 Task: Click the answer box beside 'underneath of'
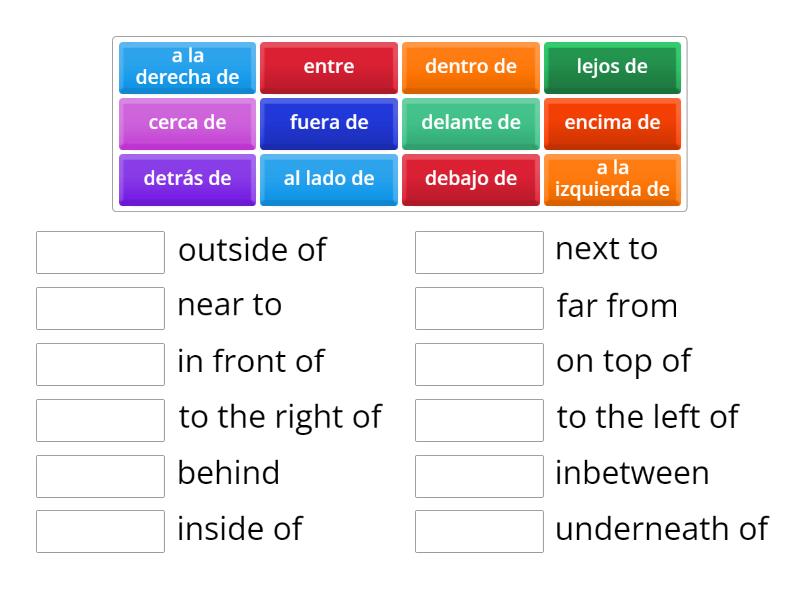coord(478,530)
